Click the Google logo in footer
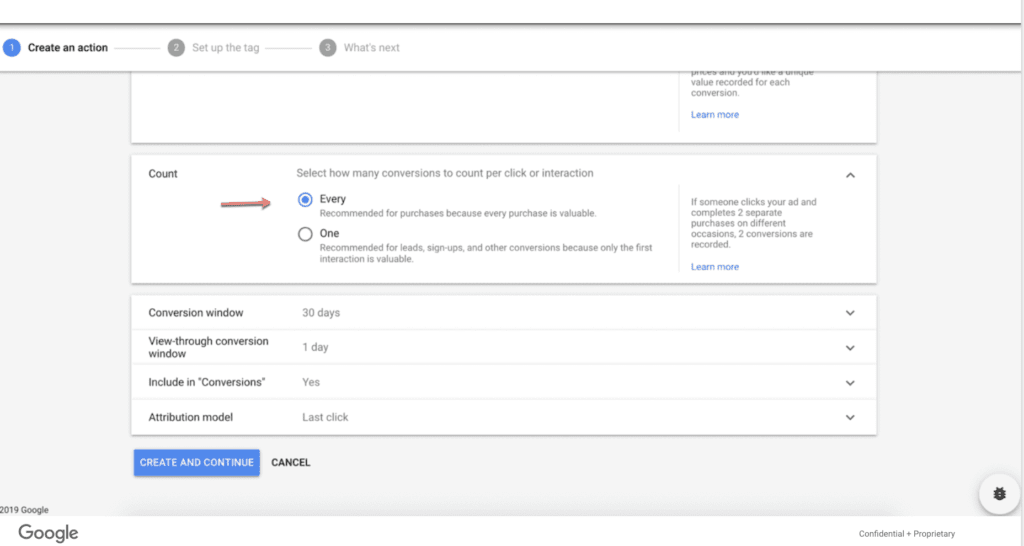Screen dimensions: 1024x546 click(x=48, y=533)
